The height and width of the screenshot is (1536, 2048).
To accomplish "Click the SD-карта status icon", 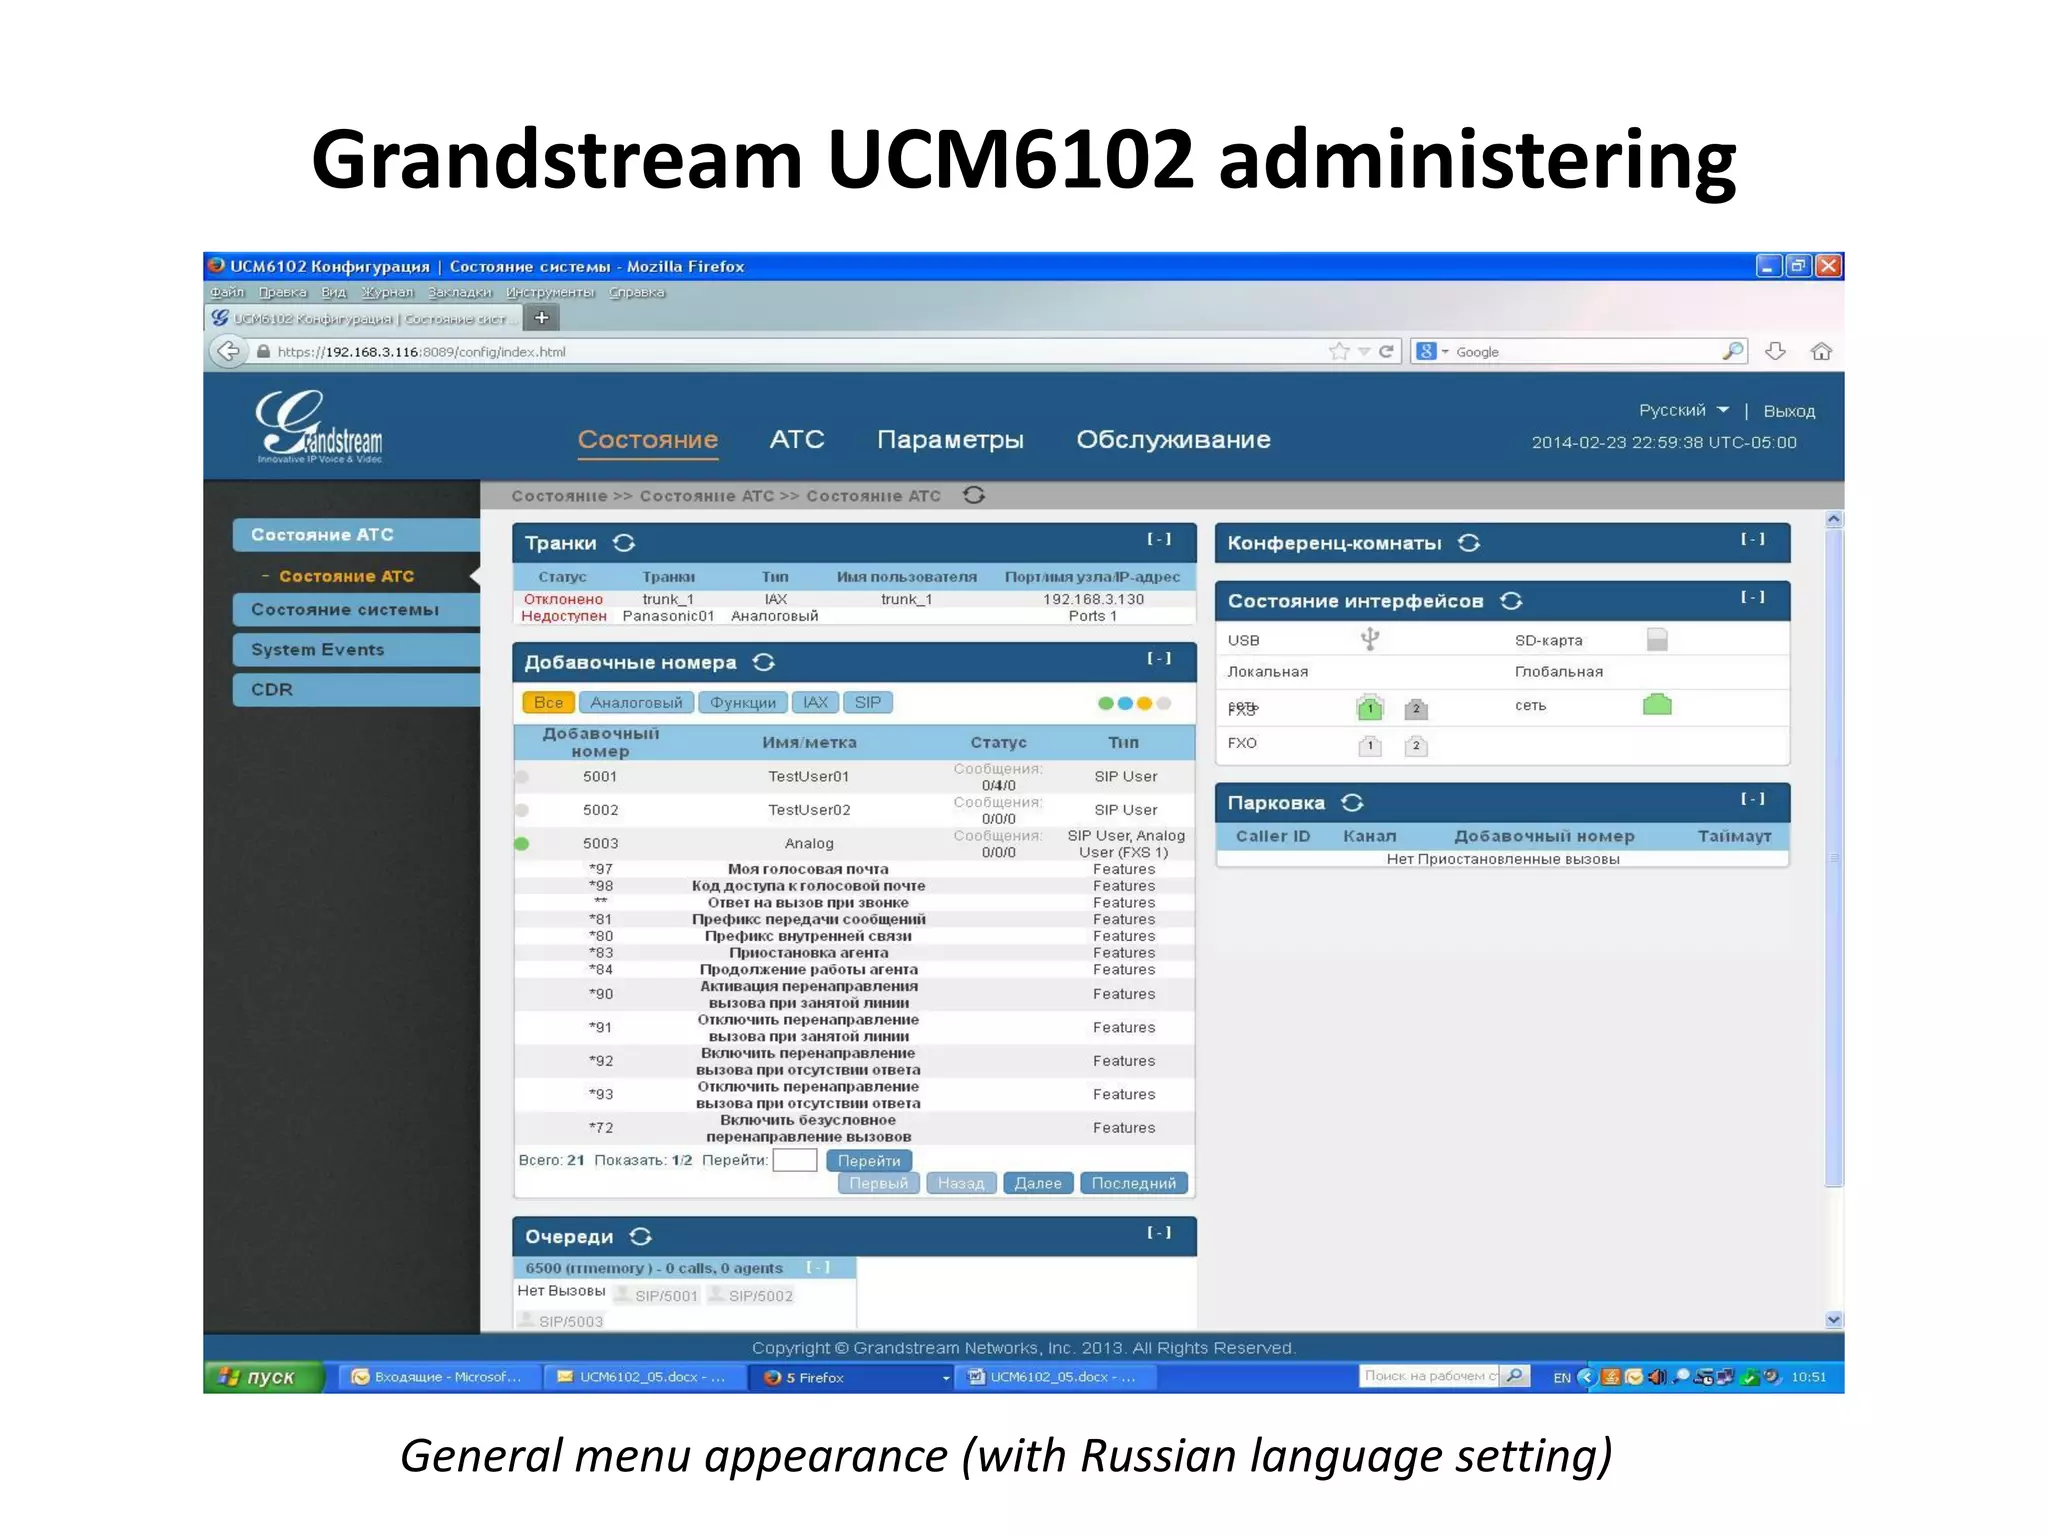I will 1657,639.
